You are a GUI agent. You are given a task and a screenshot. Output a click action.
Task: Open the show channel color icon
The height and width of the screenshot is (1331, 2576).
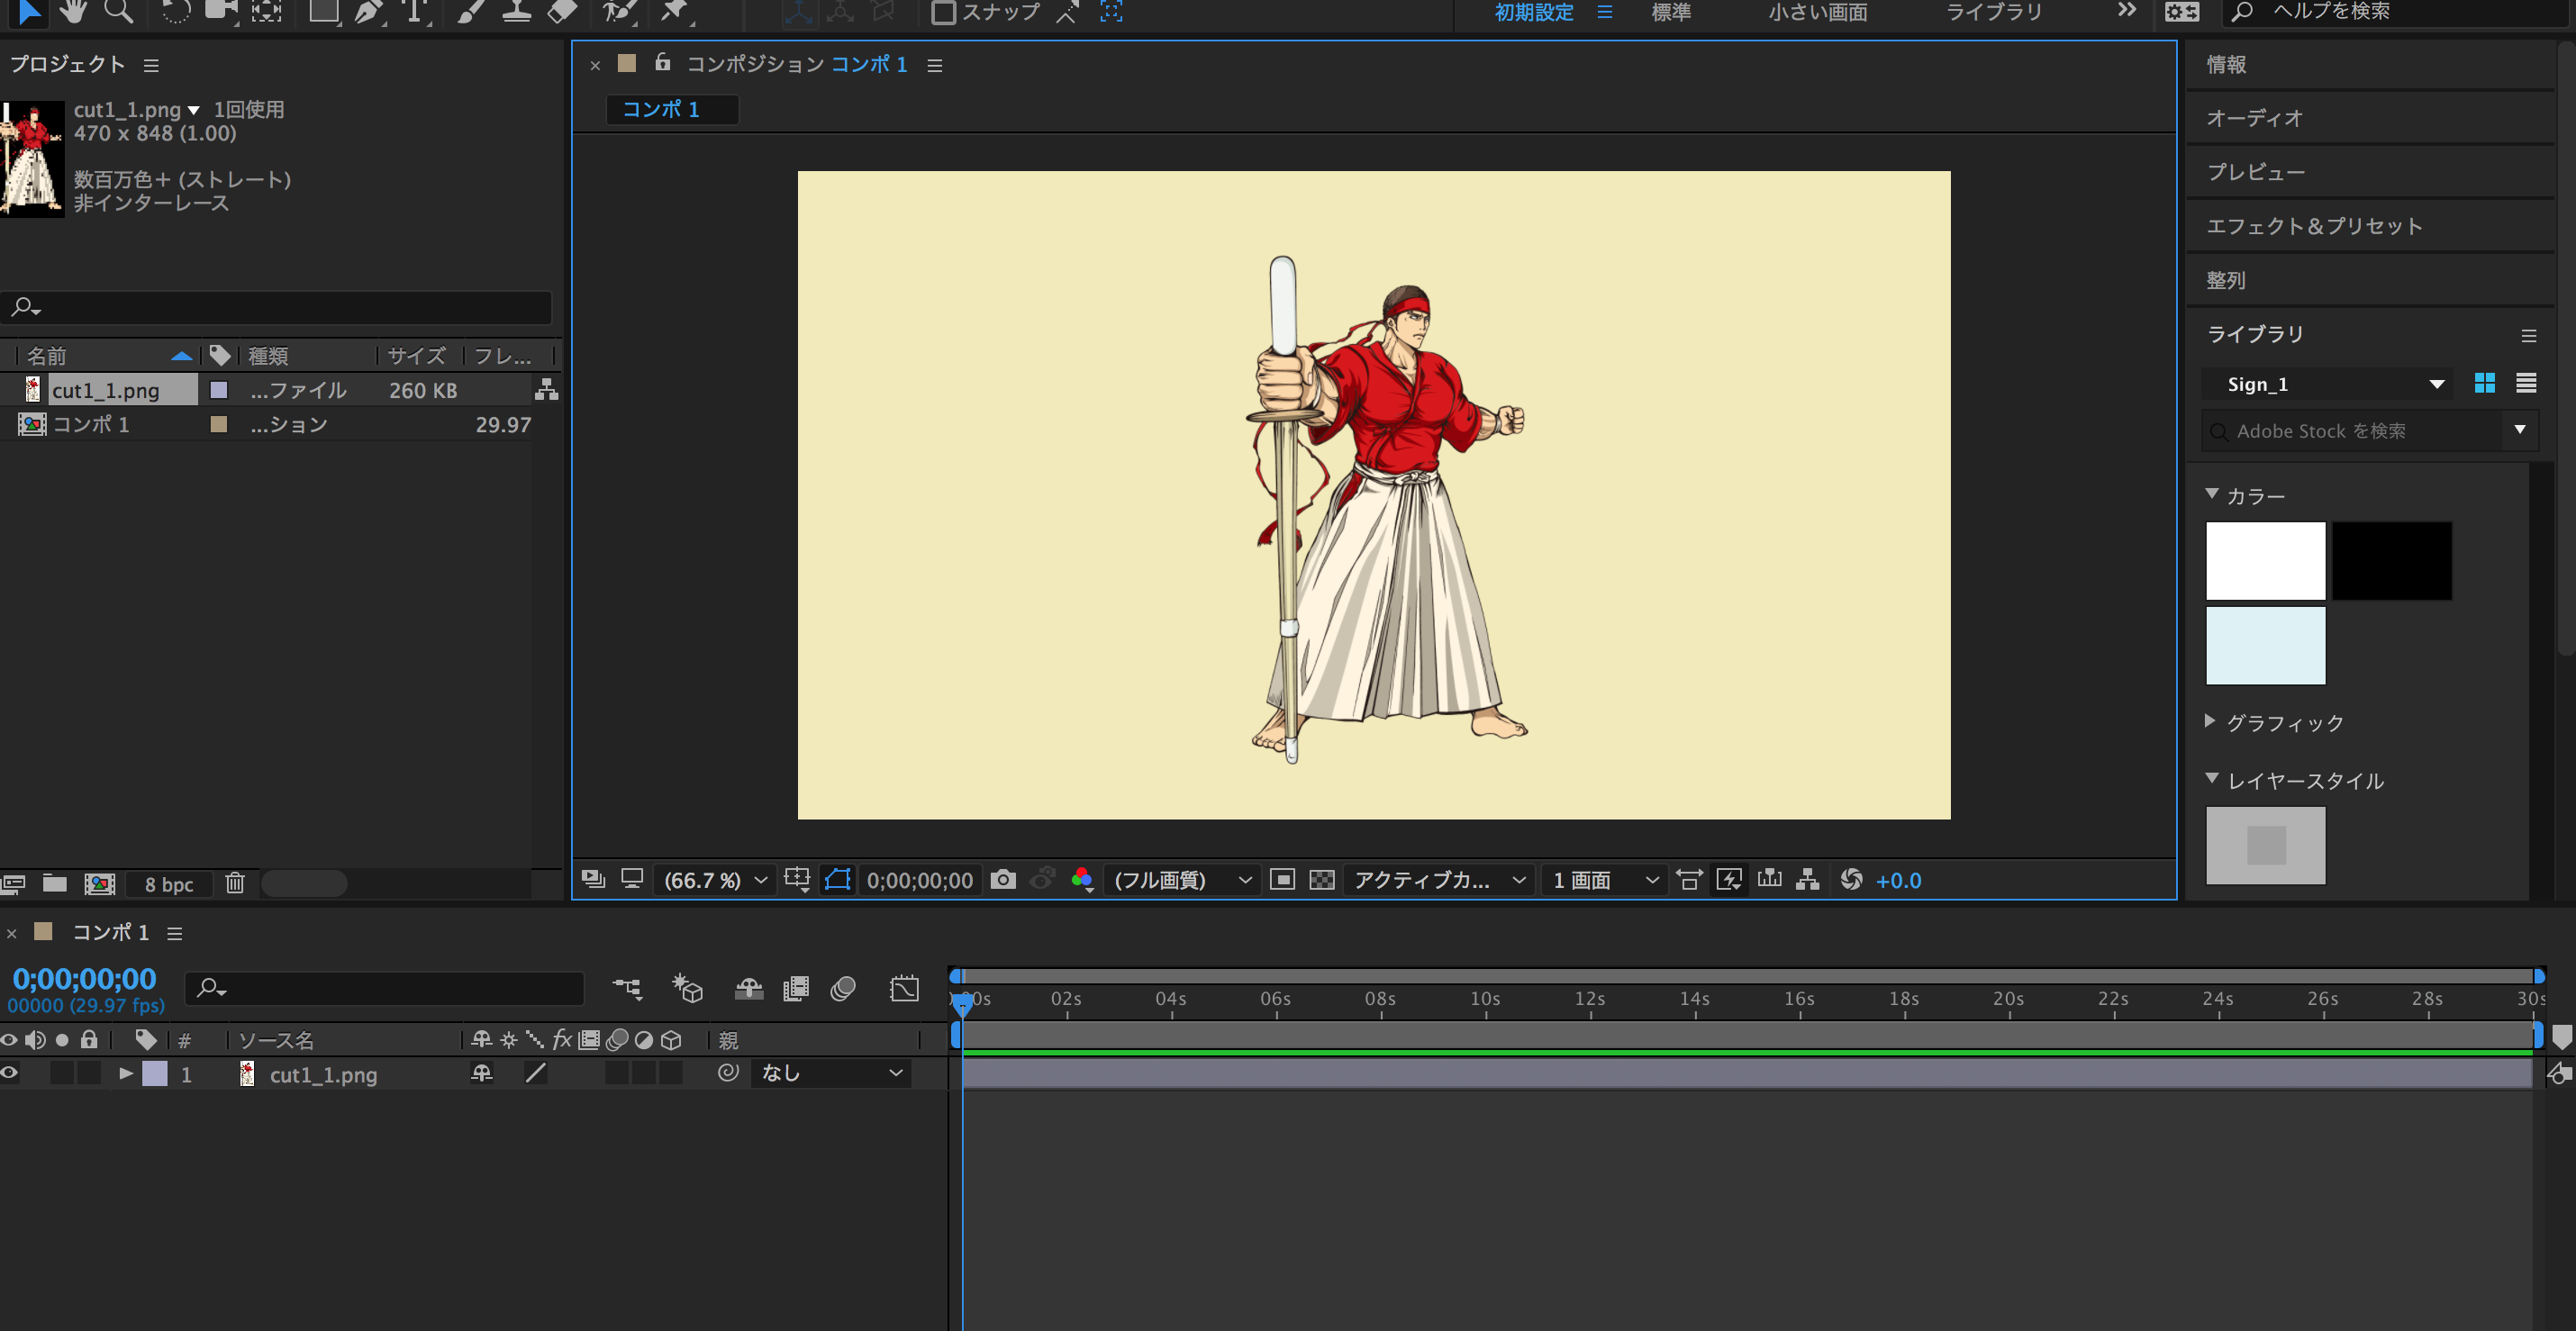click(x=1081, y=879)
